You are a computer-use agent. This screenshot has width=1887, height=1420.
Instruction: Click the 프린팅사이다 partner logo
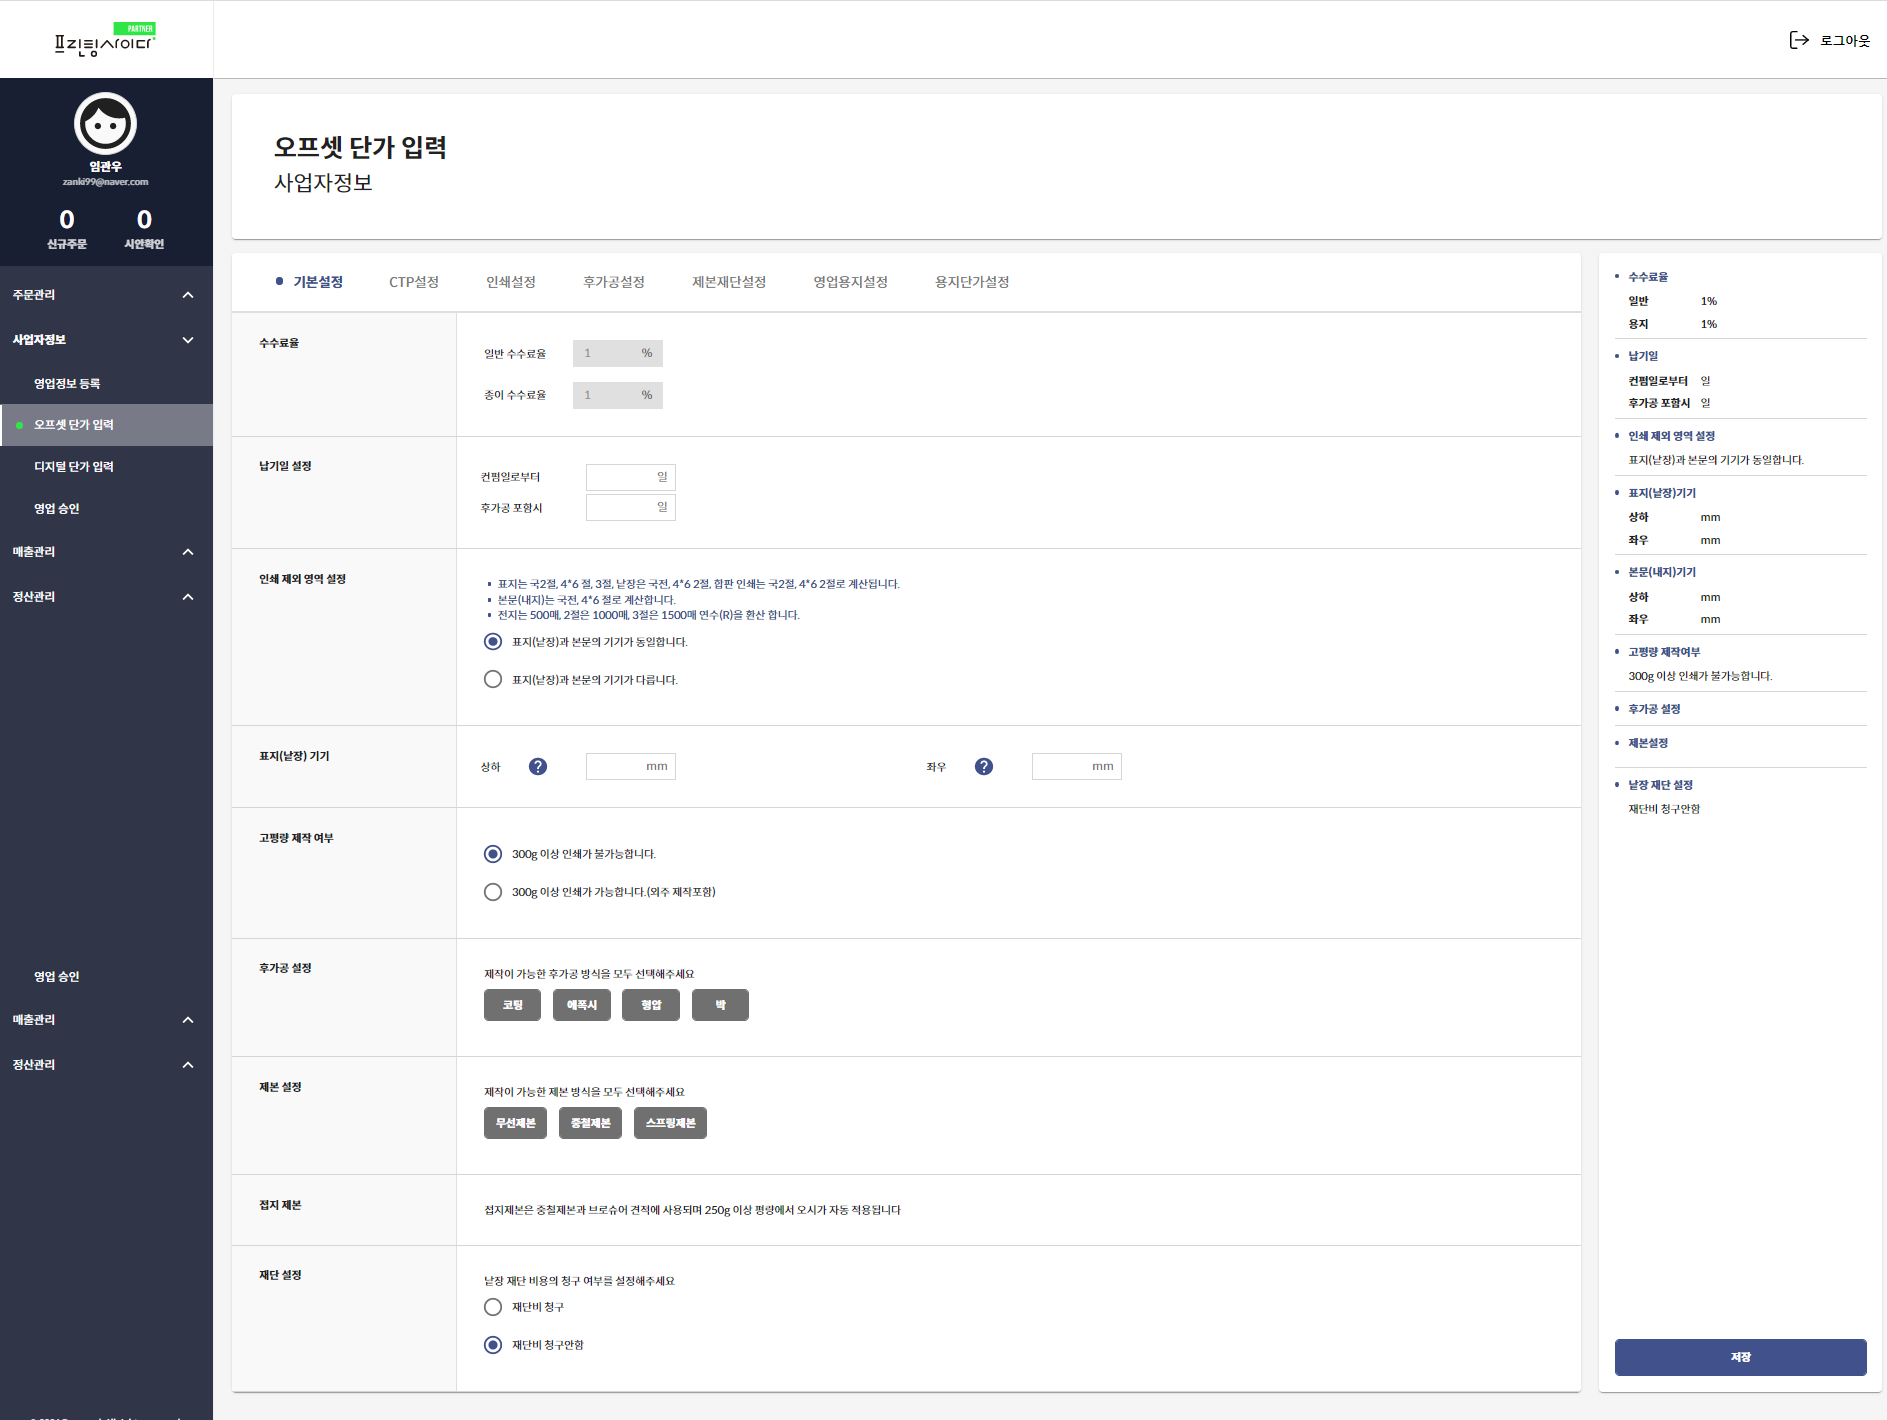(105, 41)
